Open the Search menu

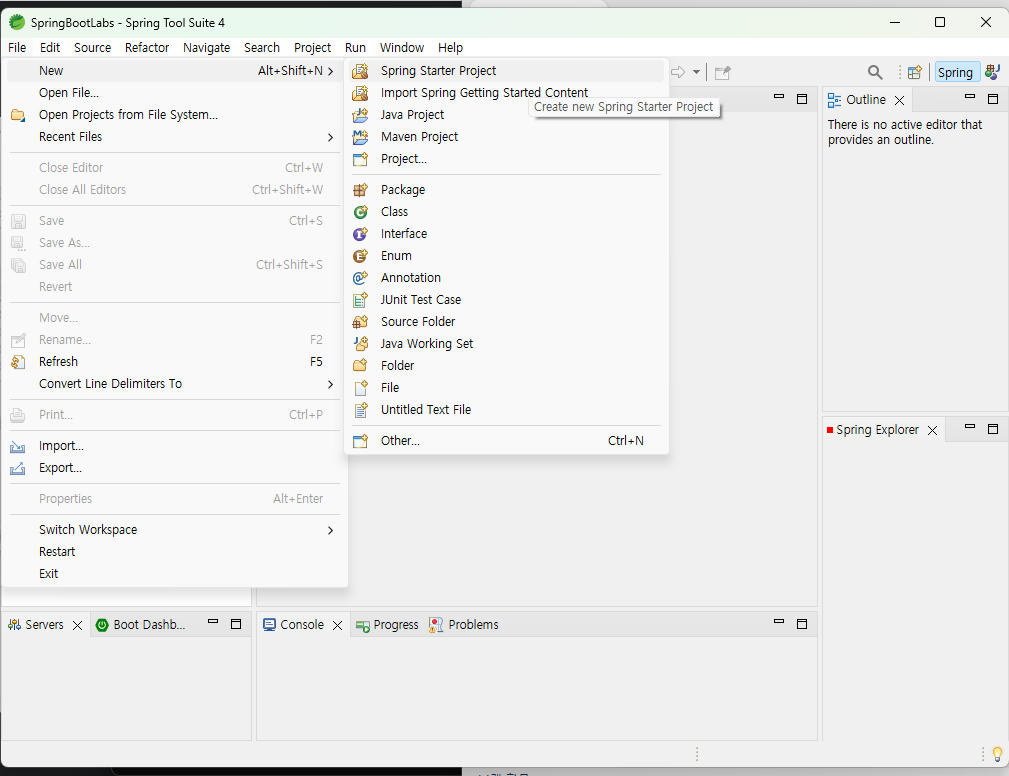tap(261, 48)
